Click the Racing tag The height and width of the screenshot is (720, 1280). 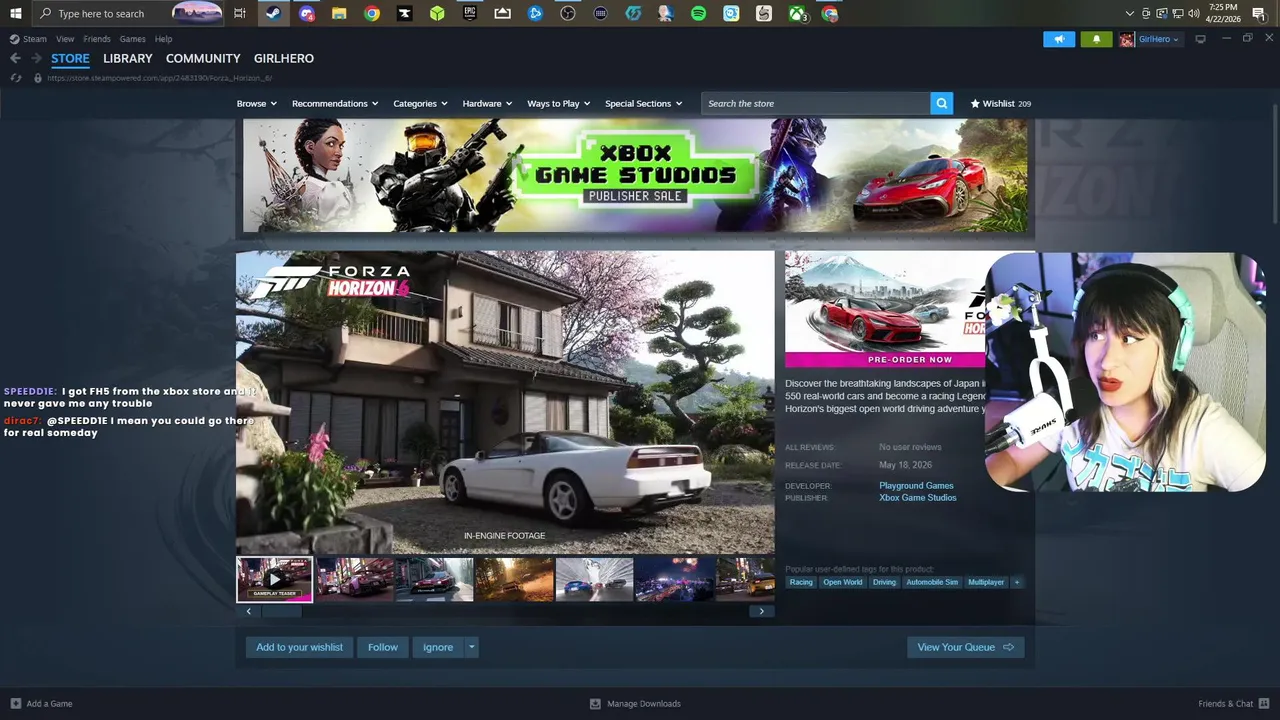click(801, 582)
